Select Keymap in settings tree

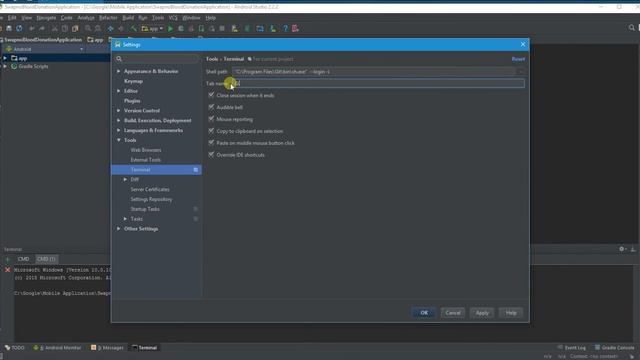pos(133,81)
